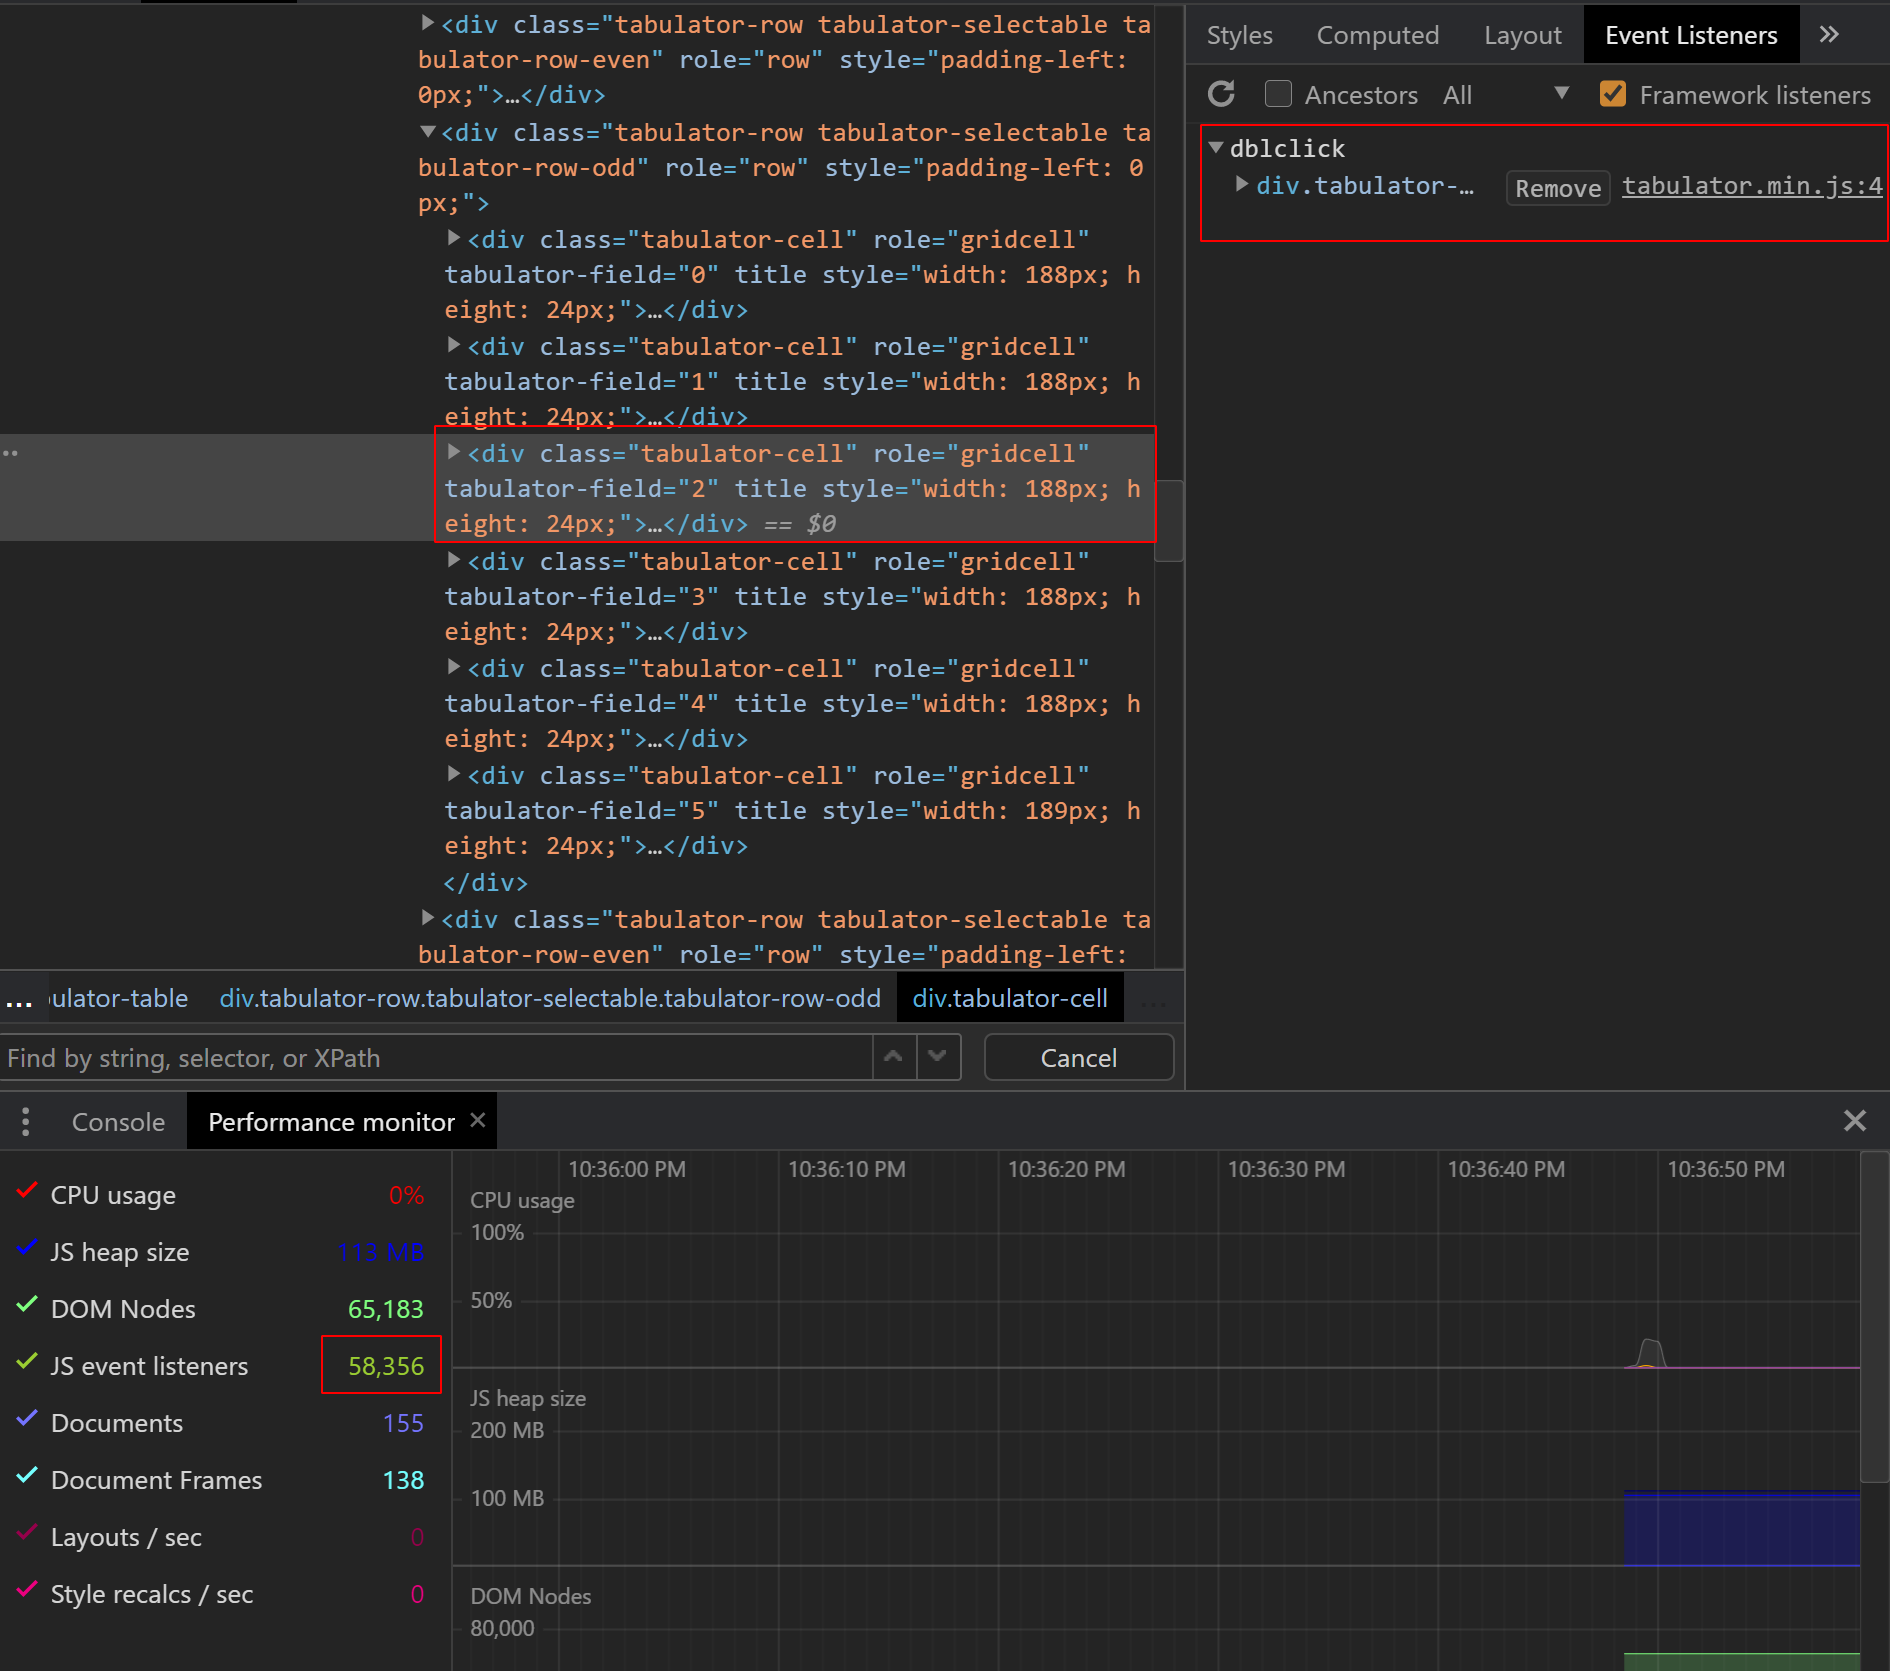Click the three-dot menu beside the Console tab
The width and height of the screenshot is (1890, 1671).
click(25, 1121)
